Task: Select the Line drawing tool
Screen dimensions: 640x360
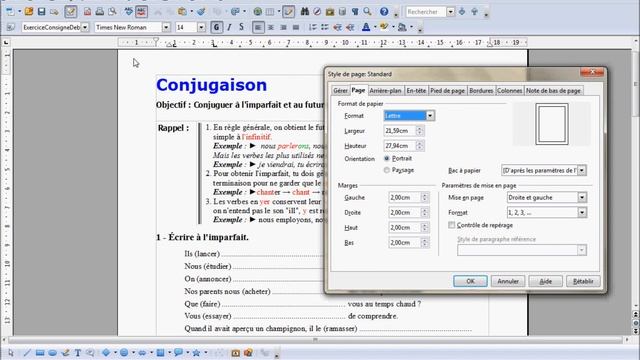Action: click(27, 353)
